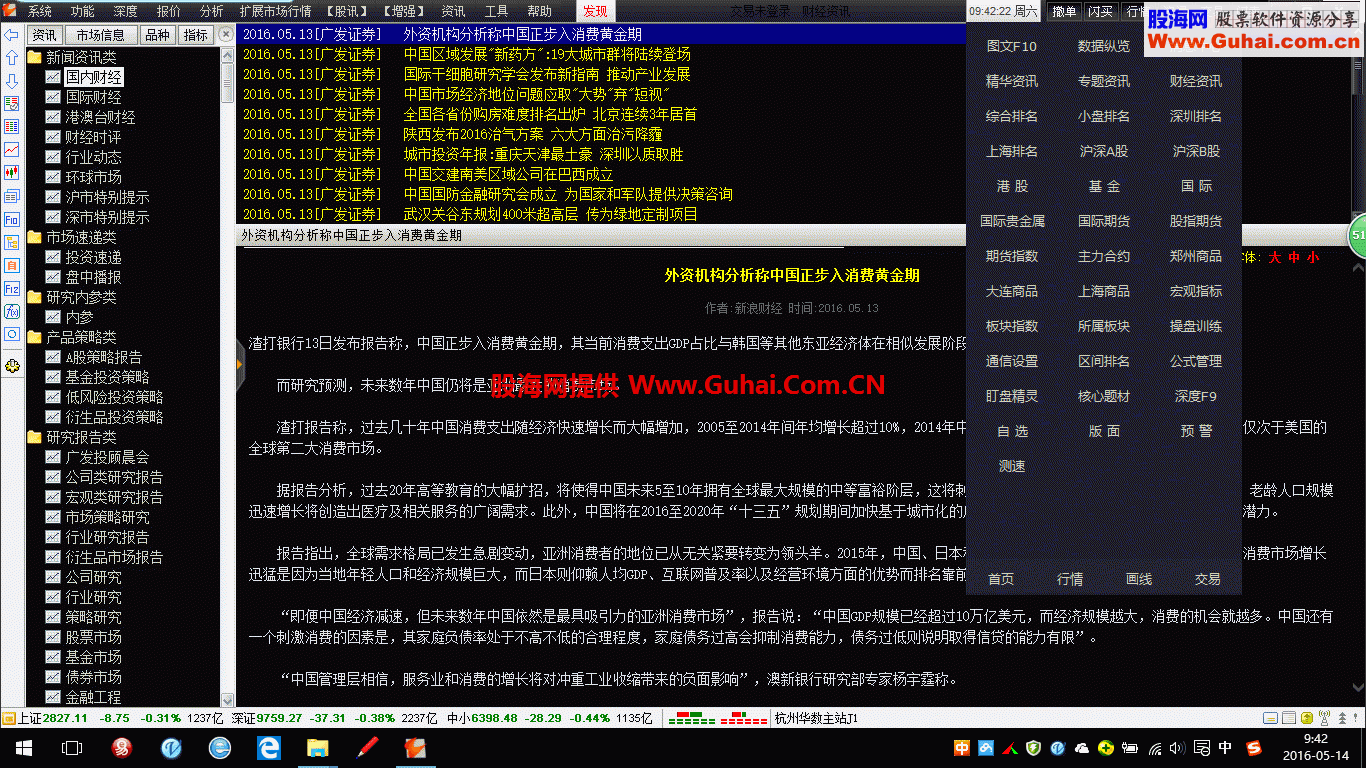Open the yellow gear settings icon
The width and height of the screenshot is (1366, 768).
11,366
